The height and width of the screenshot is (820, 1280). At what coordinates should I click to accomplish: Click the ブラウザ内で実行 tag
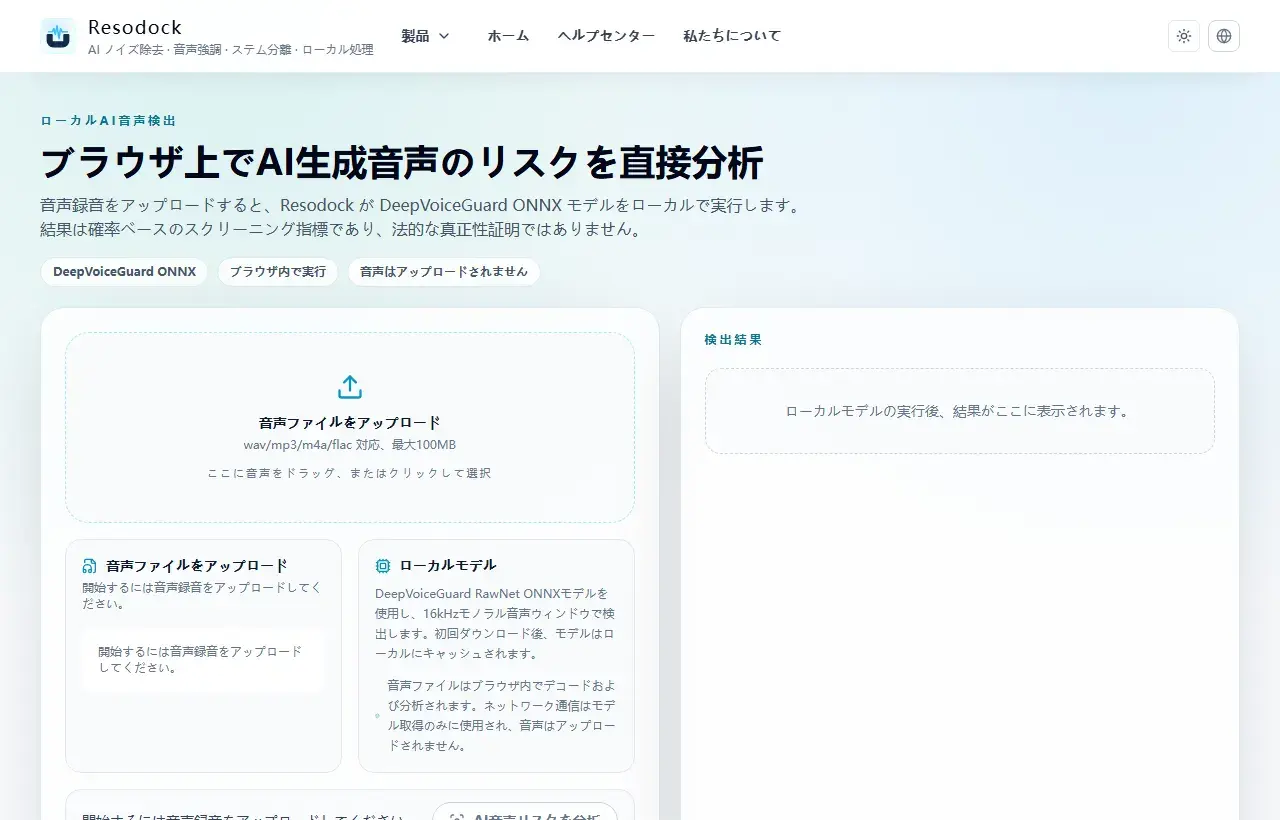point(278,272)
